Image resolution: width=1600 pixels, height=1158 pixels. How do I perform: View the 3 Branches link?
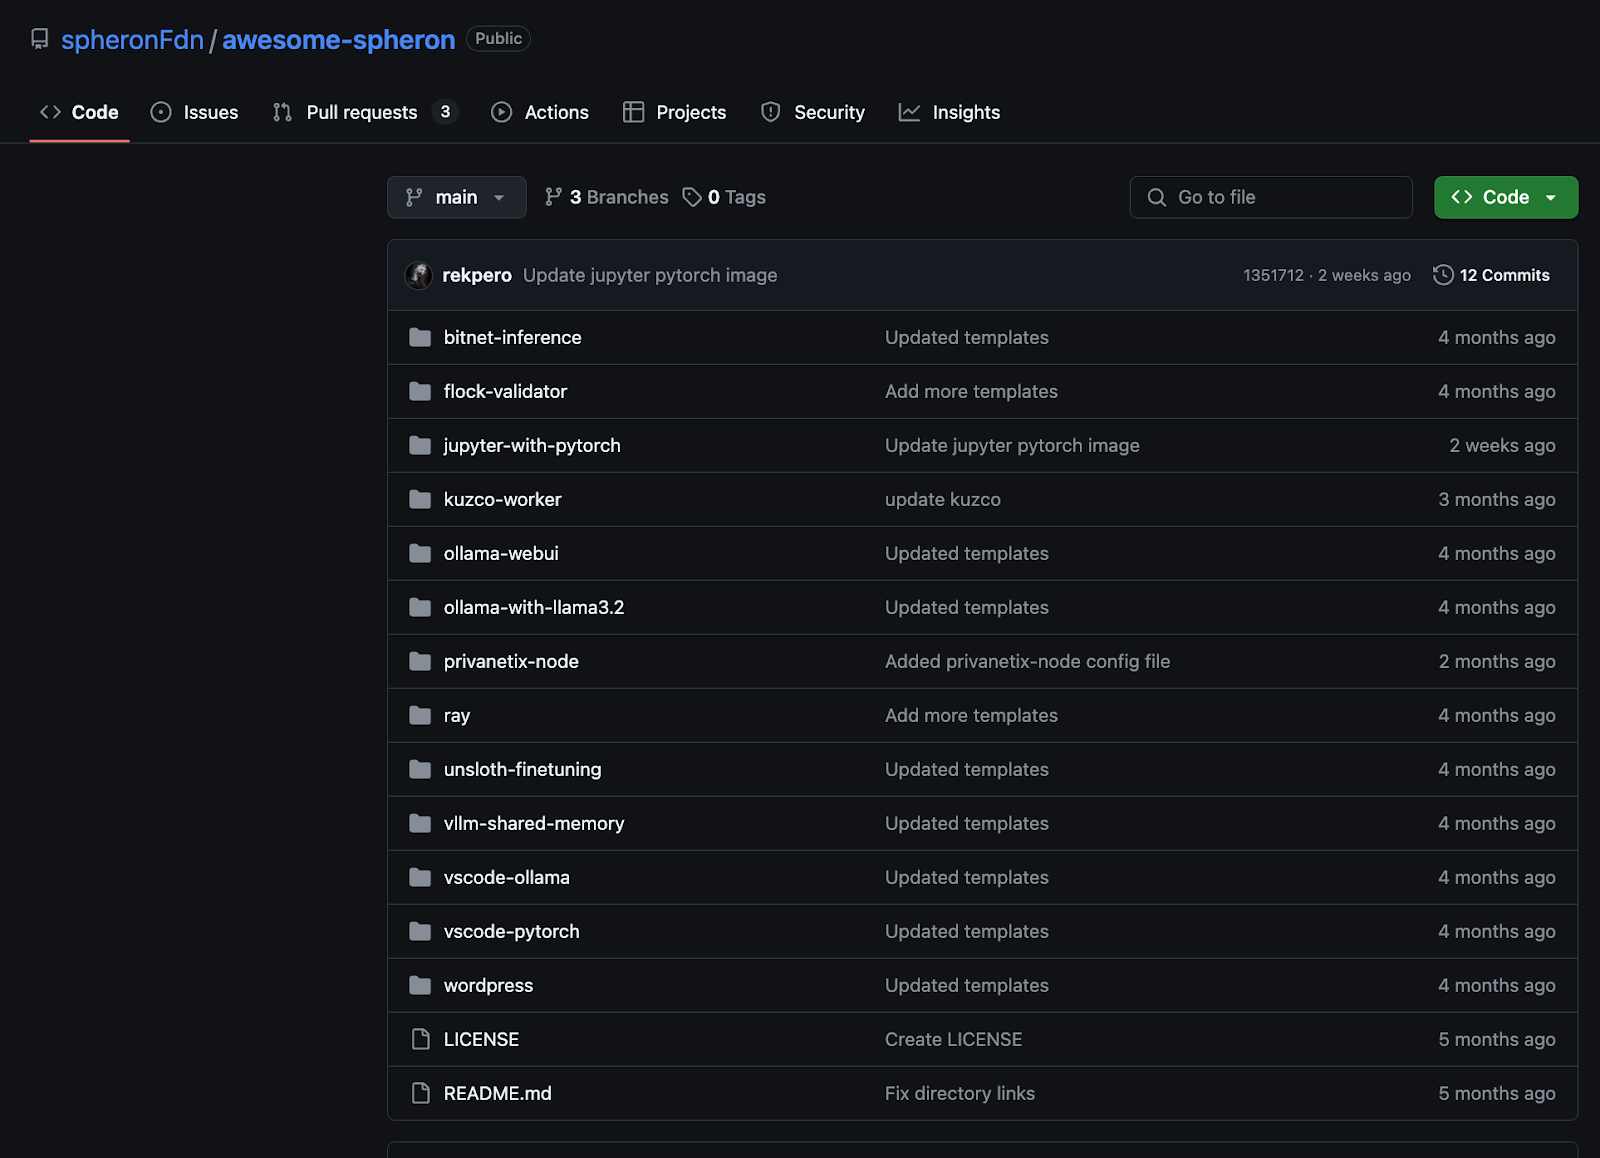point(607,197)
